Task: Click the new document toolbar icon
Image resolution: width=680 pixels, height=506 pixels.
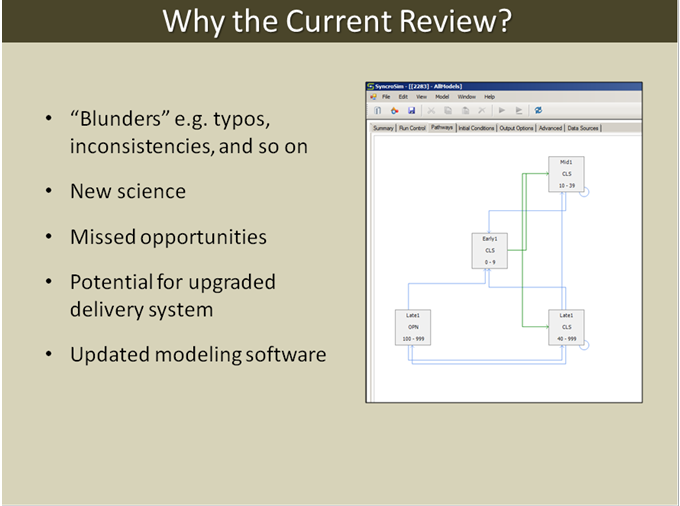Action: coord(378,111)
